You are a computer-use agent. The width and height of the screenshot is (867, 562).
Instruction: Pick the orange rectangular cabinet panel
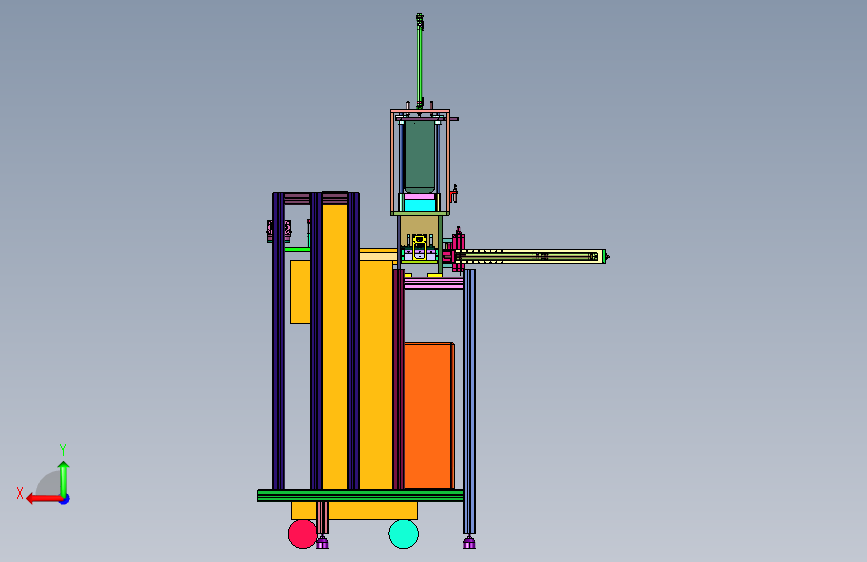pyautogui.click(x=429, y=415)
